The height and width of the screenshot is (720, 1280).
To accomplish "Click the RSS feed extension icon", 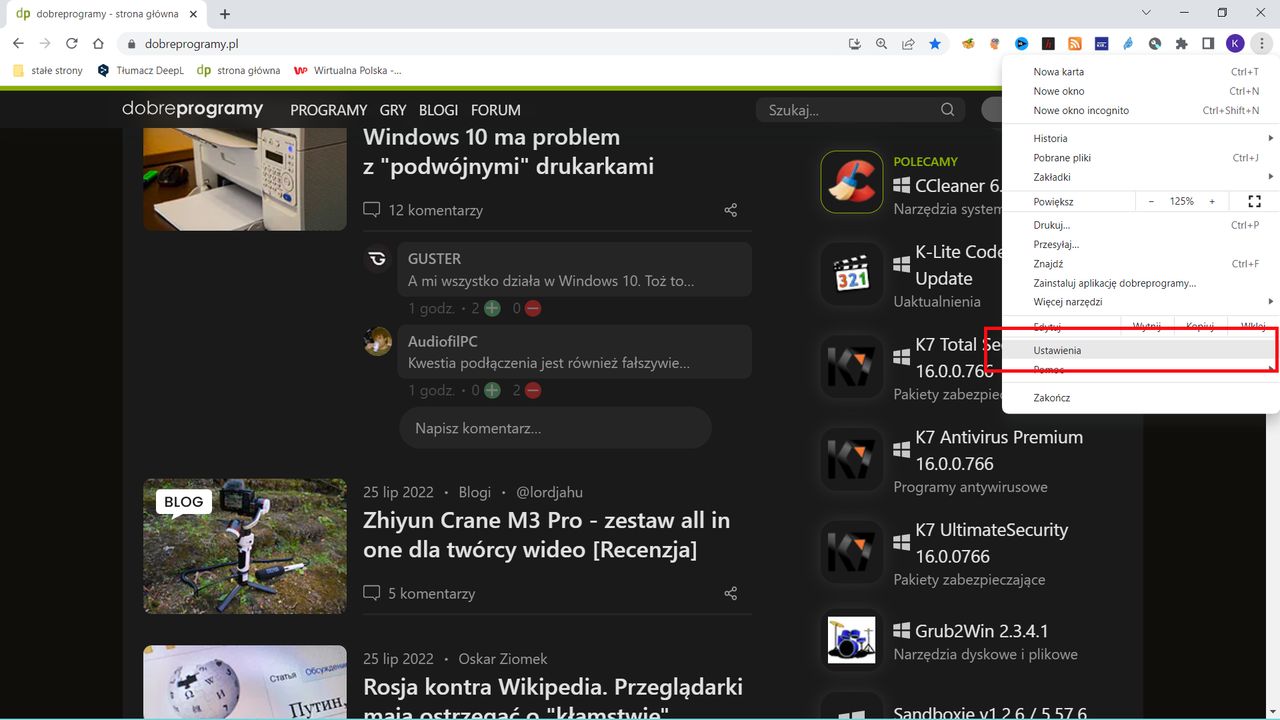I will (1074, 43).
